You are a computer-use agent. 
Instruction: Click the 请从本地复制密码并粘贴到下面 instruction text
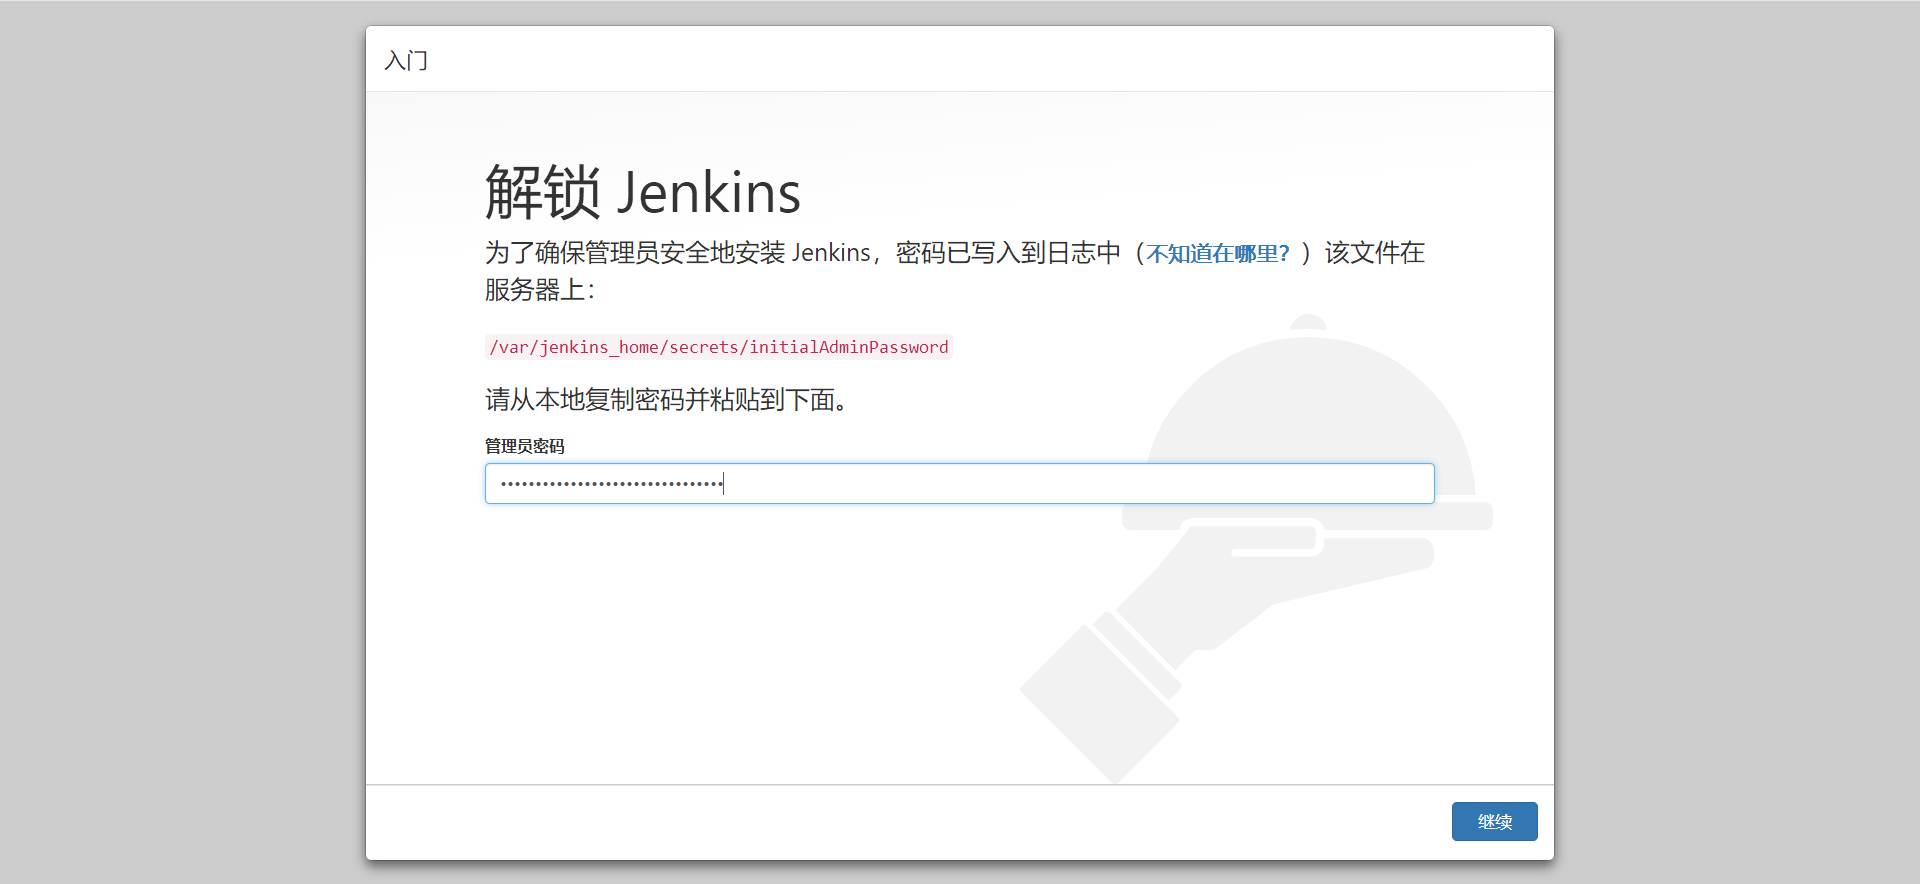click(x=667, y=400)
